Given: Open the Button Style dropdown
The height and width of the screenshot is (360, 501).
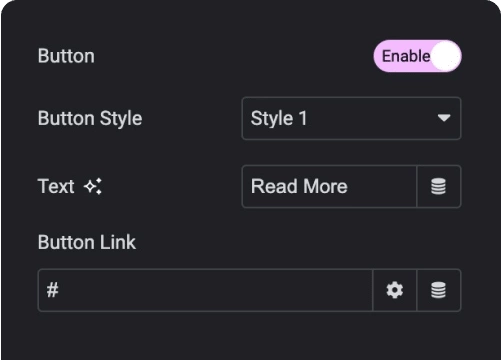Looking at the screenshot, I should tap(351, 118).
